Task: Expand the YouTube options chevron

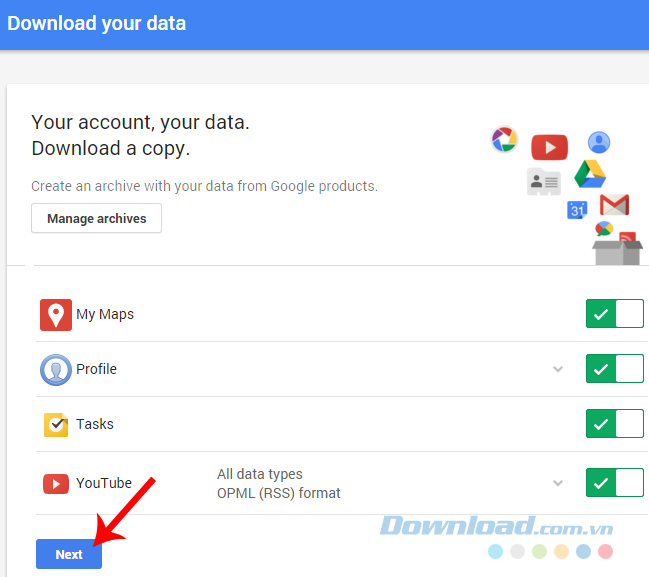Action: coord(558,483)
